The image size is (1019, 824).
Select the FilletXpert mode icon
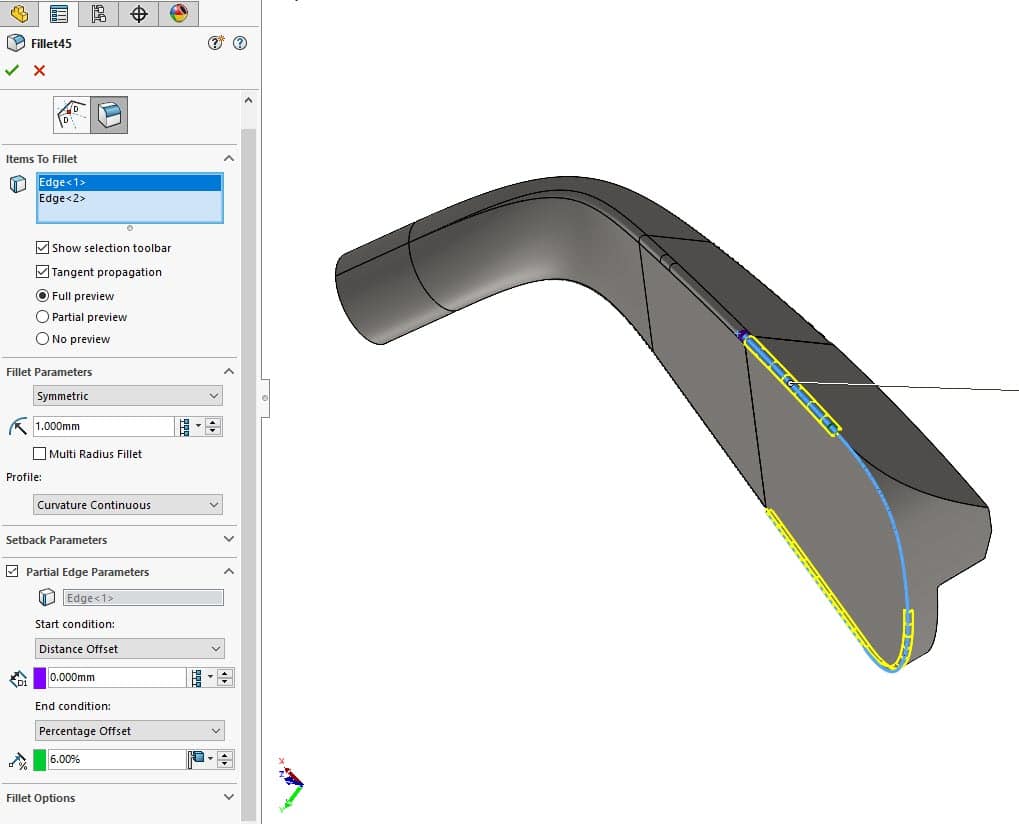[72, 116]
